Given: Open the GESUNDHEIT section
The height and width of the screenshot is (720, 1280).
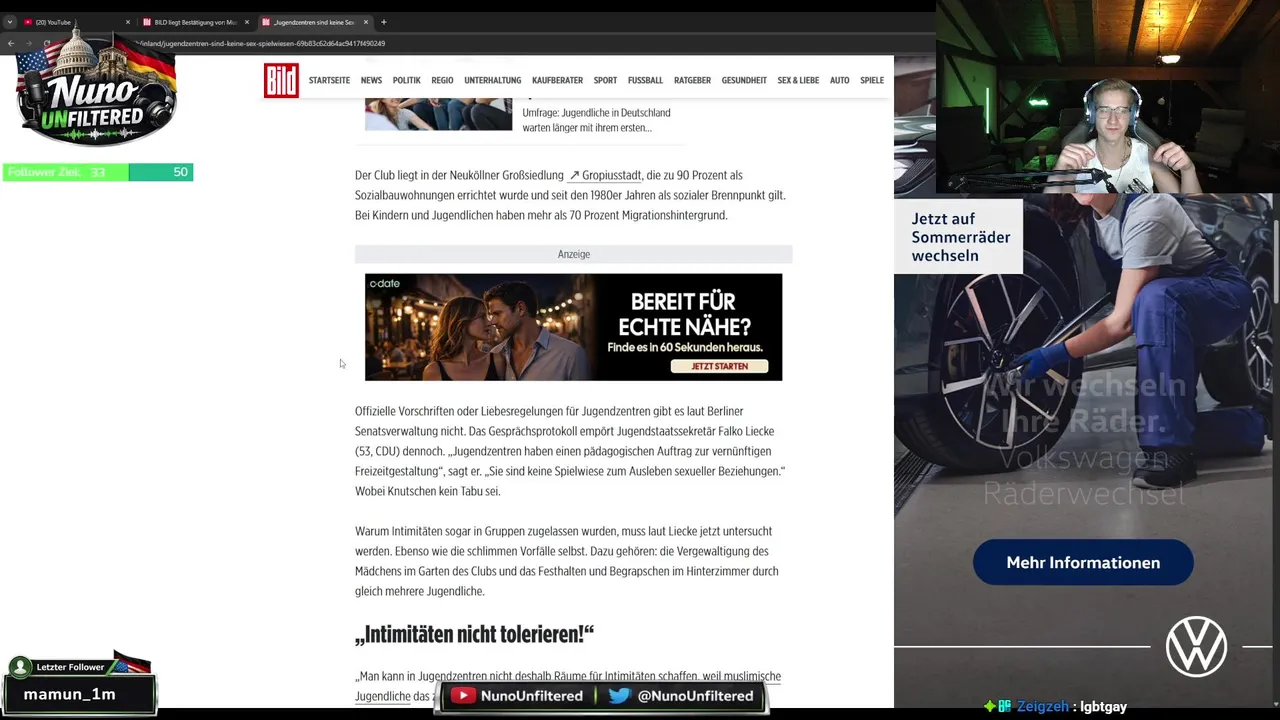Looking at the screenshot, I should [x=744, y=80].
